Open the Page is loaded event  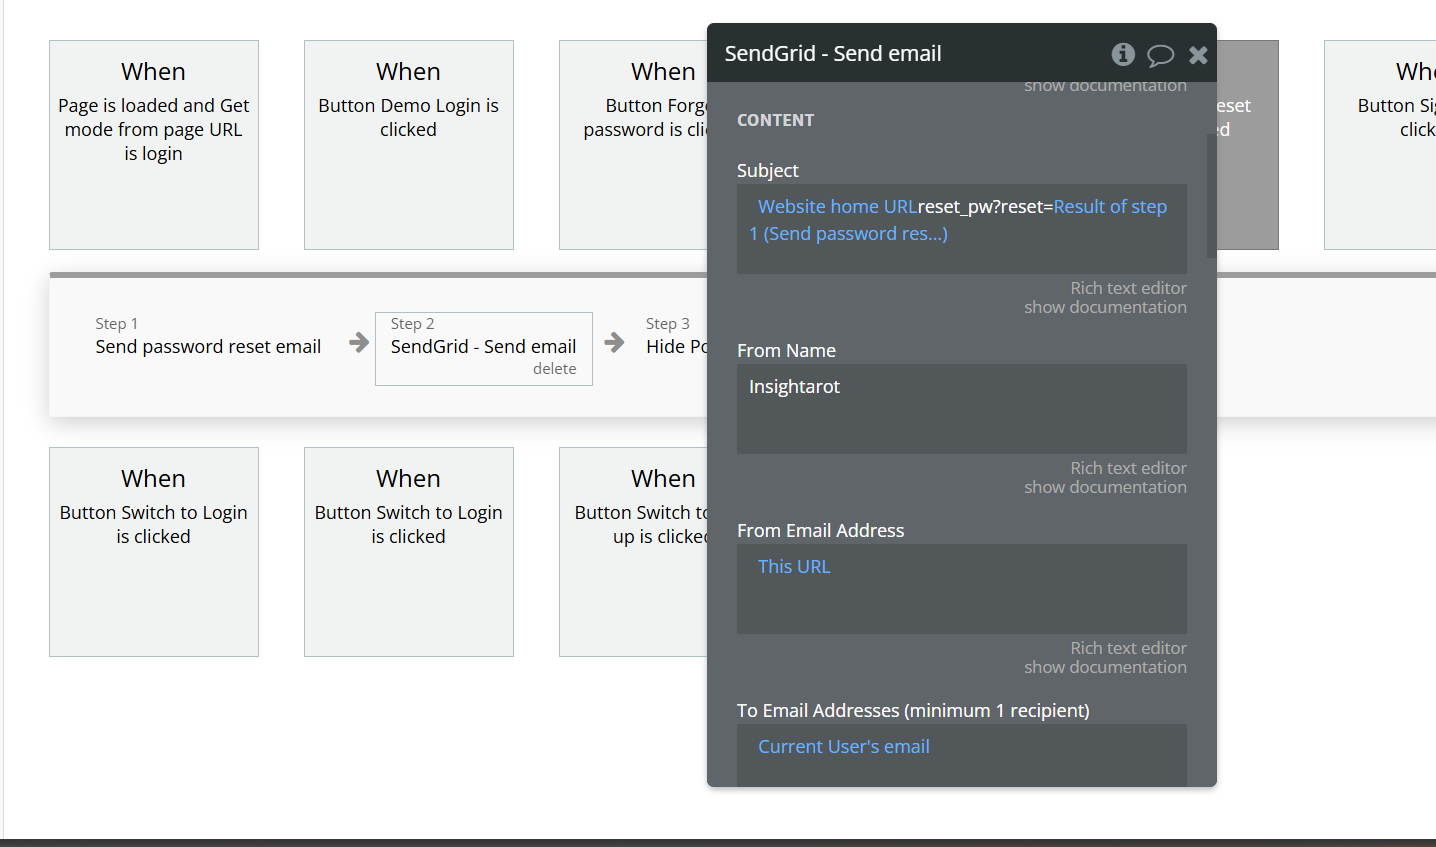154,145
